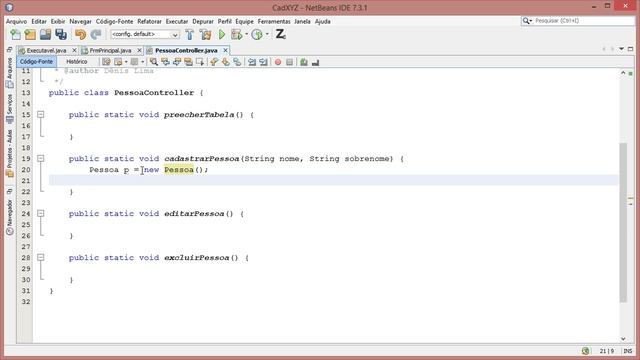Open the Projetos - Aulas side panel
Image resolution: width=640 pixels, height=360 pixels.
coord(9,153)
